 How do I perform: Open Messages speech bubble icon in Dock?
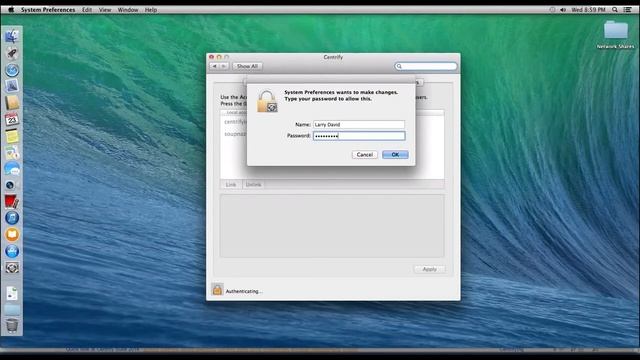[12, 169]
